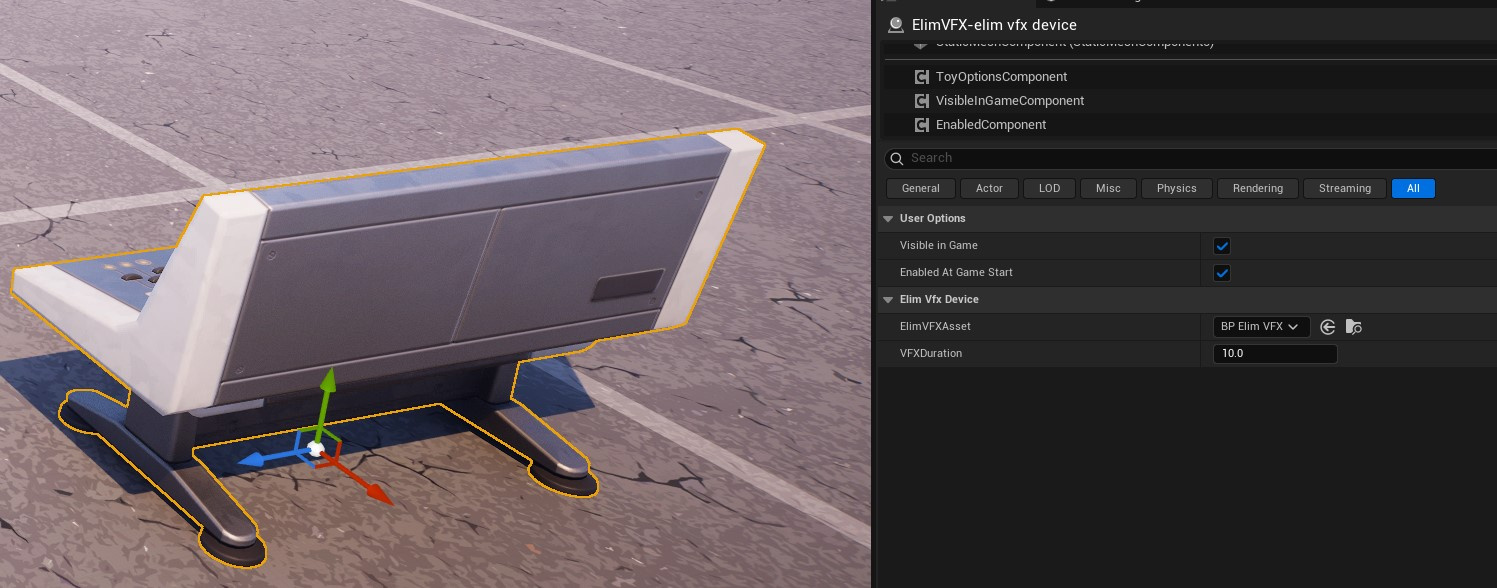Select the VisibleInGameComponent row
Image resolution: width=1497 pixels, height=588 pixels.
[1189, 101]
